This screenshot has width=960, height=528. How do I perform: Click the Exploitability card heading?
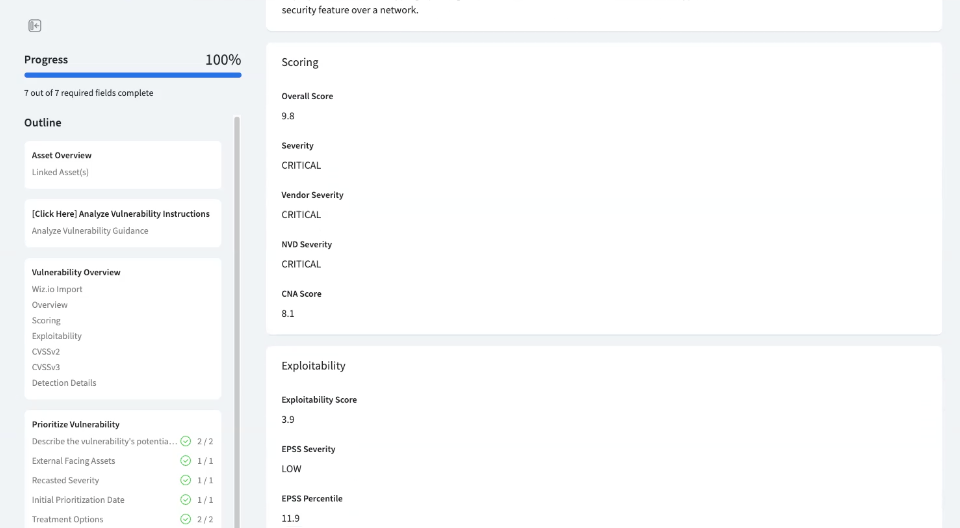[x=313, y=366]
